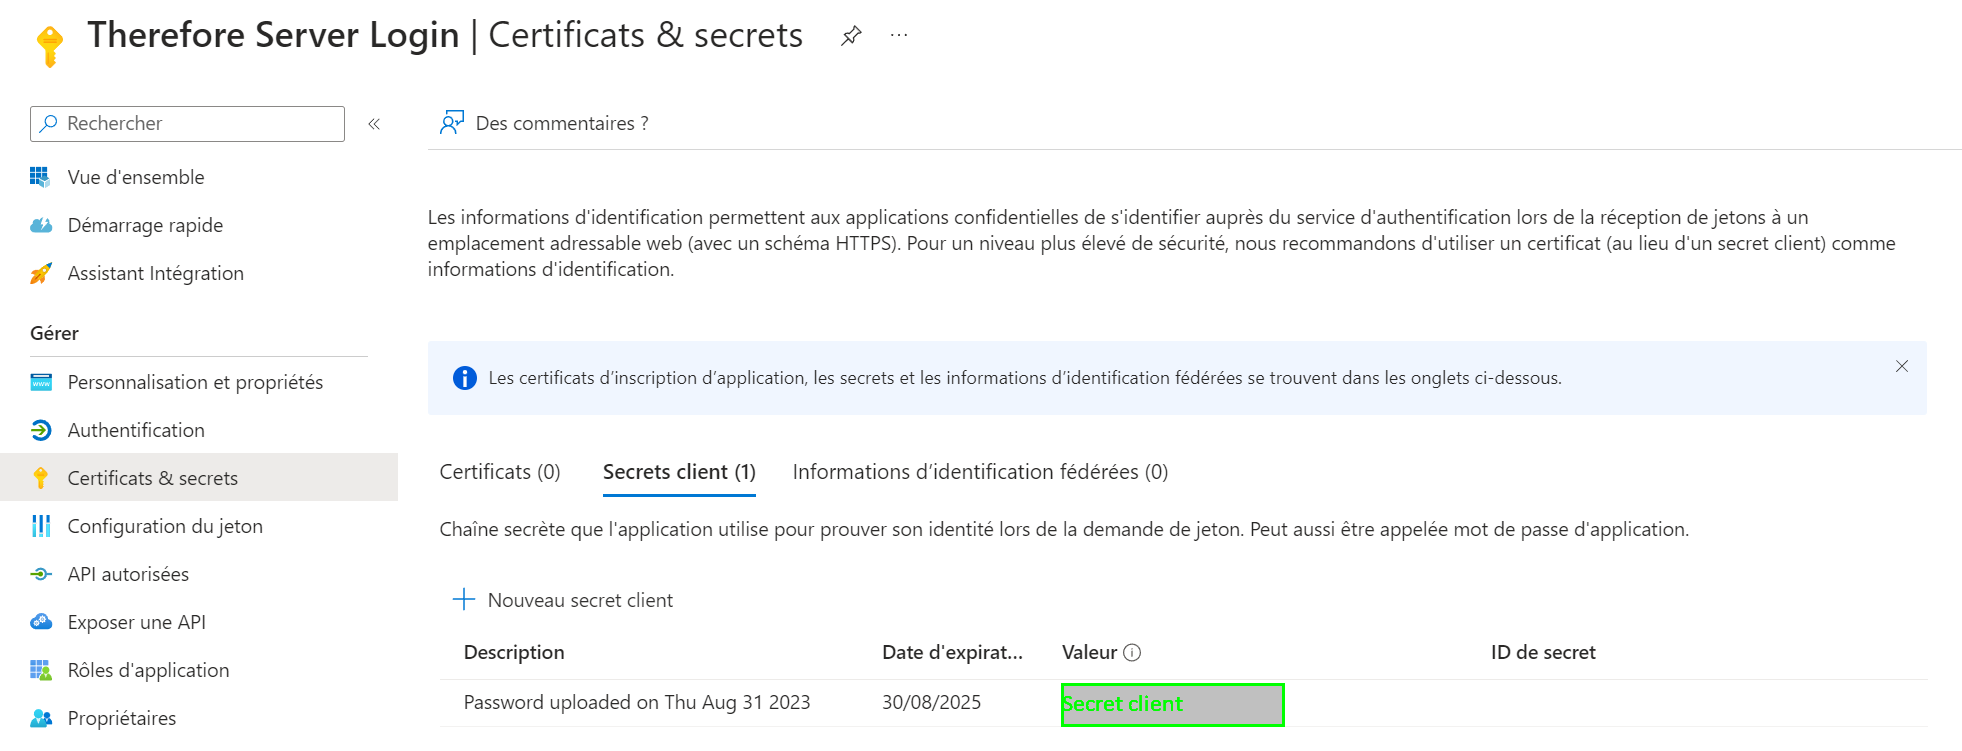Pin the Certificats & secrets page

(x=849, y=34)
